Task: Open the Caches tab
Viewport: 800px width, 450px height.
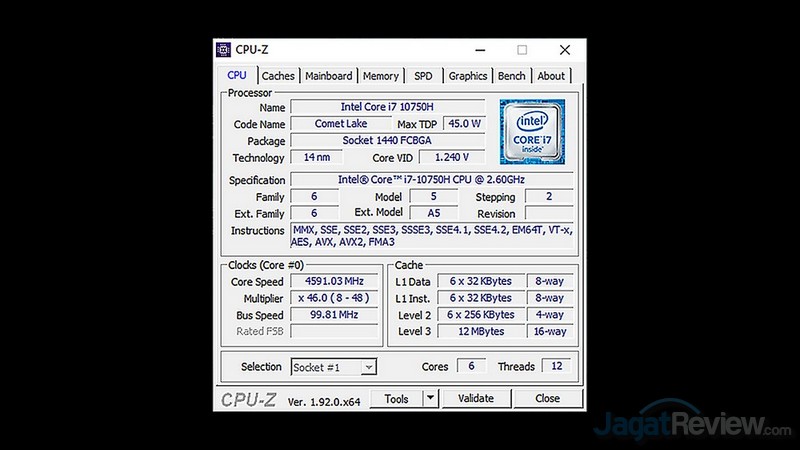Action: click(x=278, y=76)
